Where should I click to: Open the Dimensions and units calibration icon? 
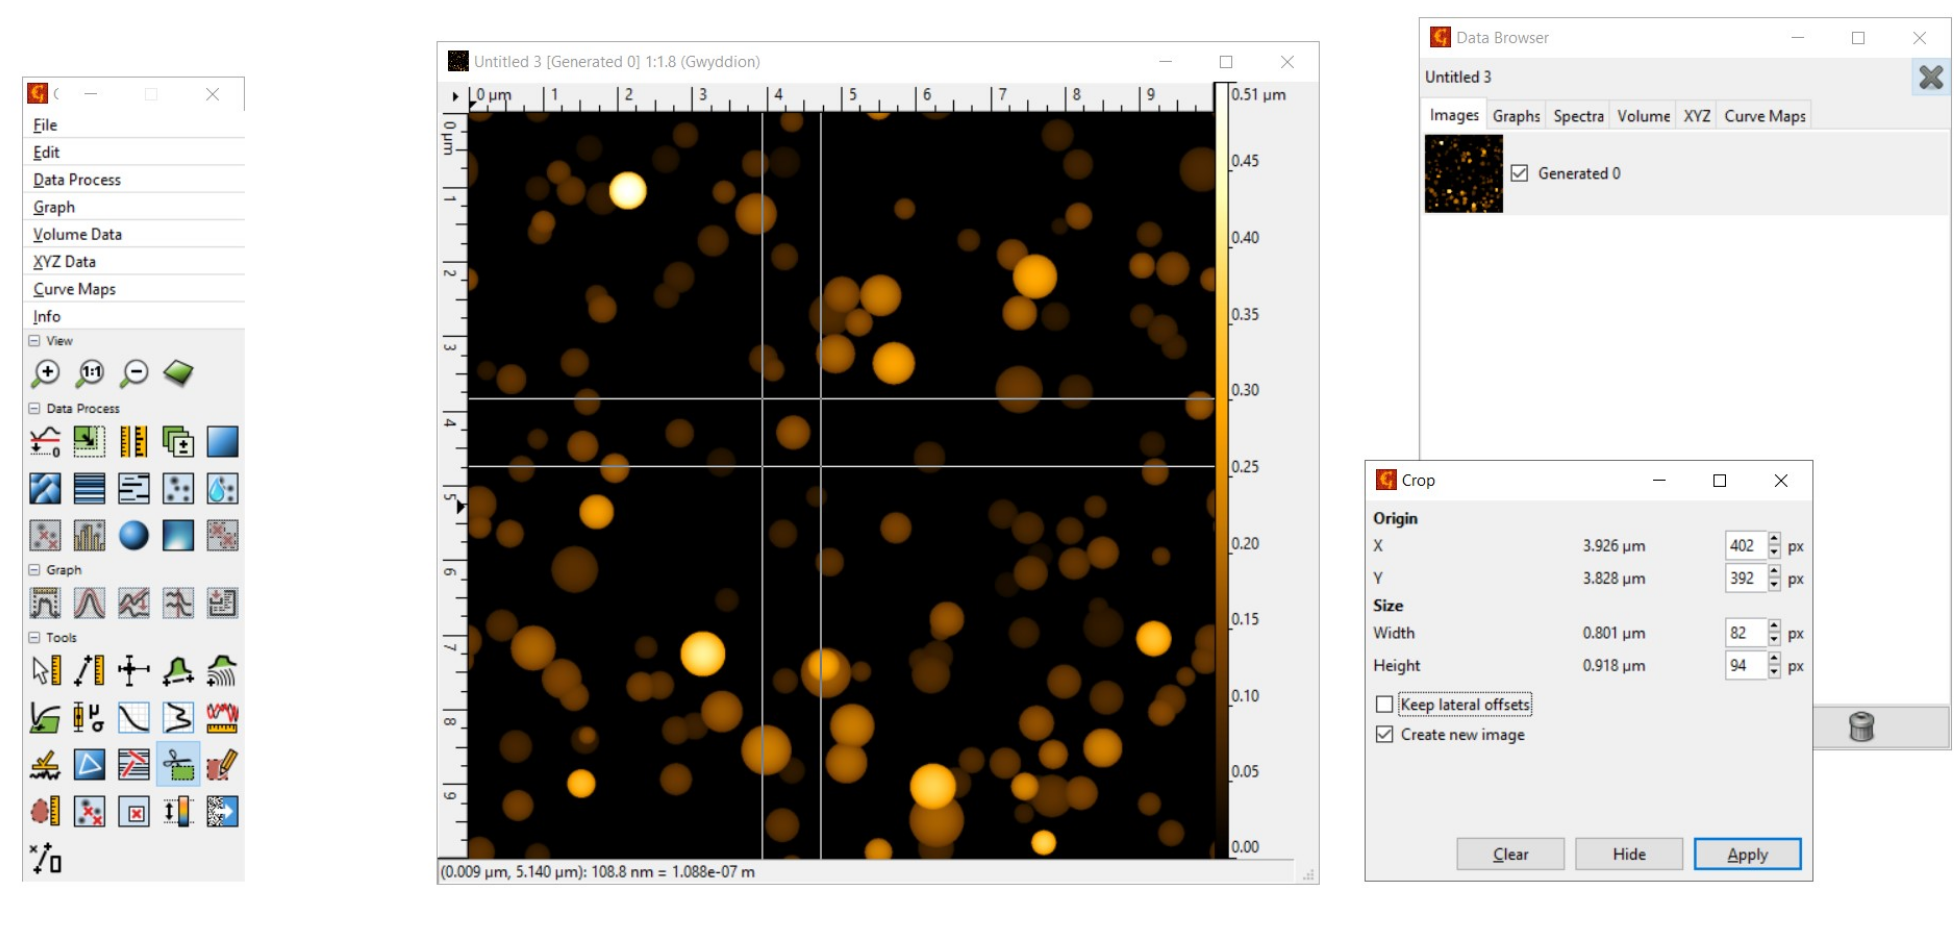pos(134,441)
